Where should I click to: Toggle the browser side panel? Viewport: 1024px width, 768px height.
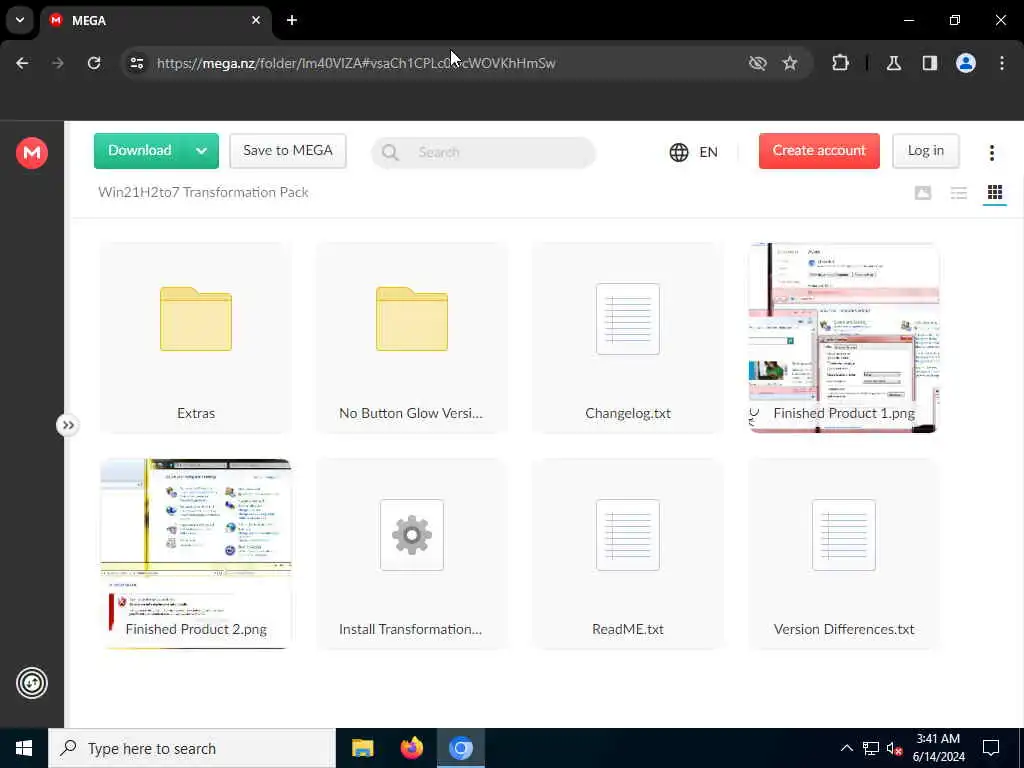point(930,63)
